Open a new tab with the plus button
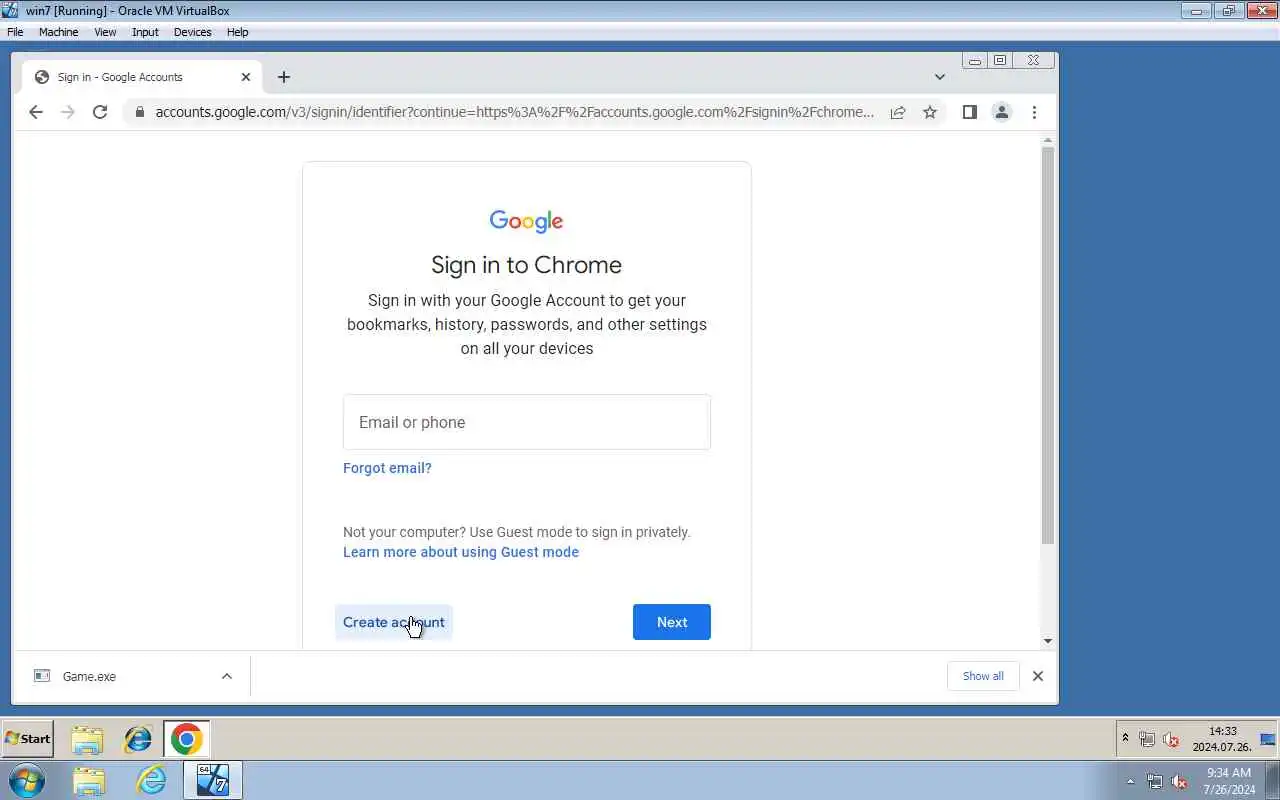 click(284, 77)
